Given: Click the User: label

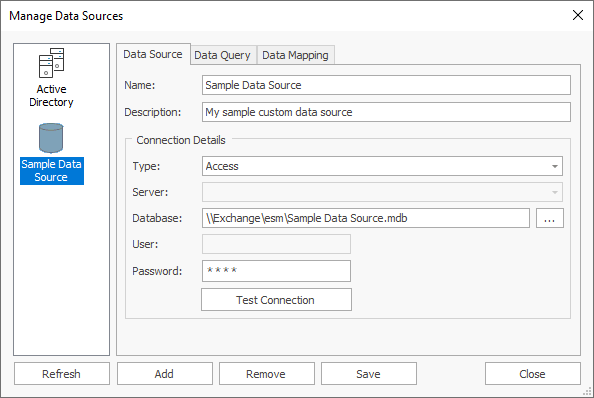Looking at the screenshot, I should (145, 244).
